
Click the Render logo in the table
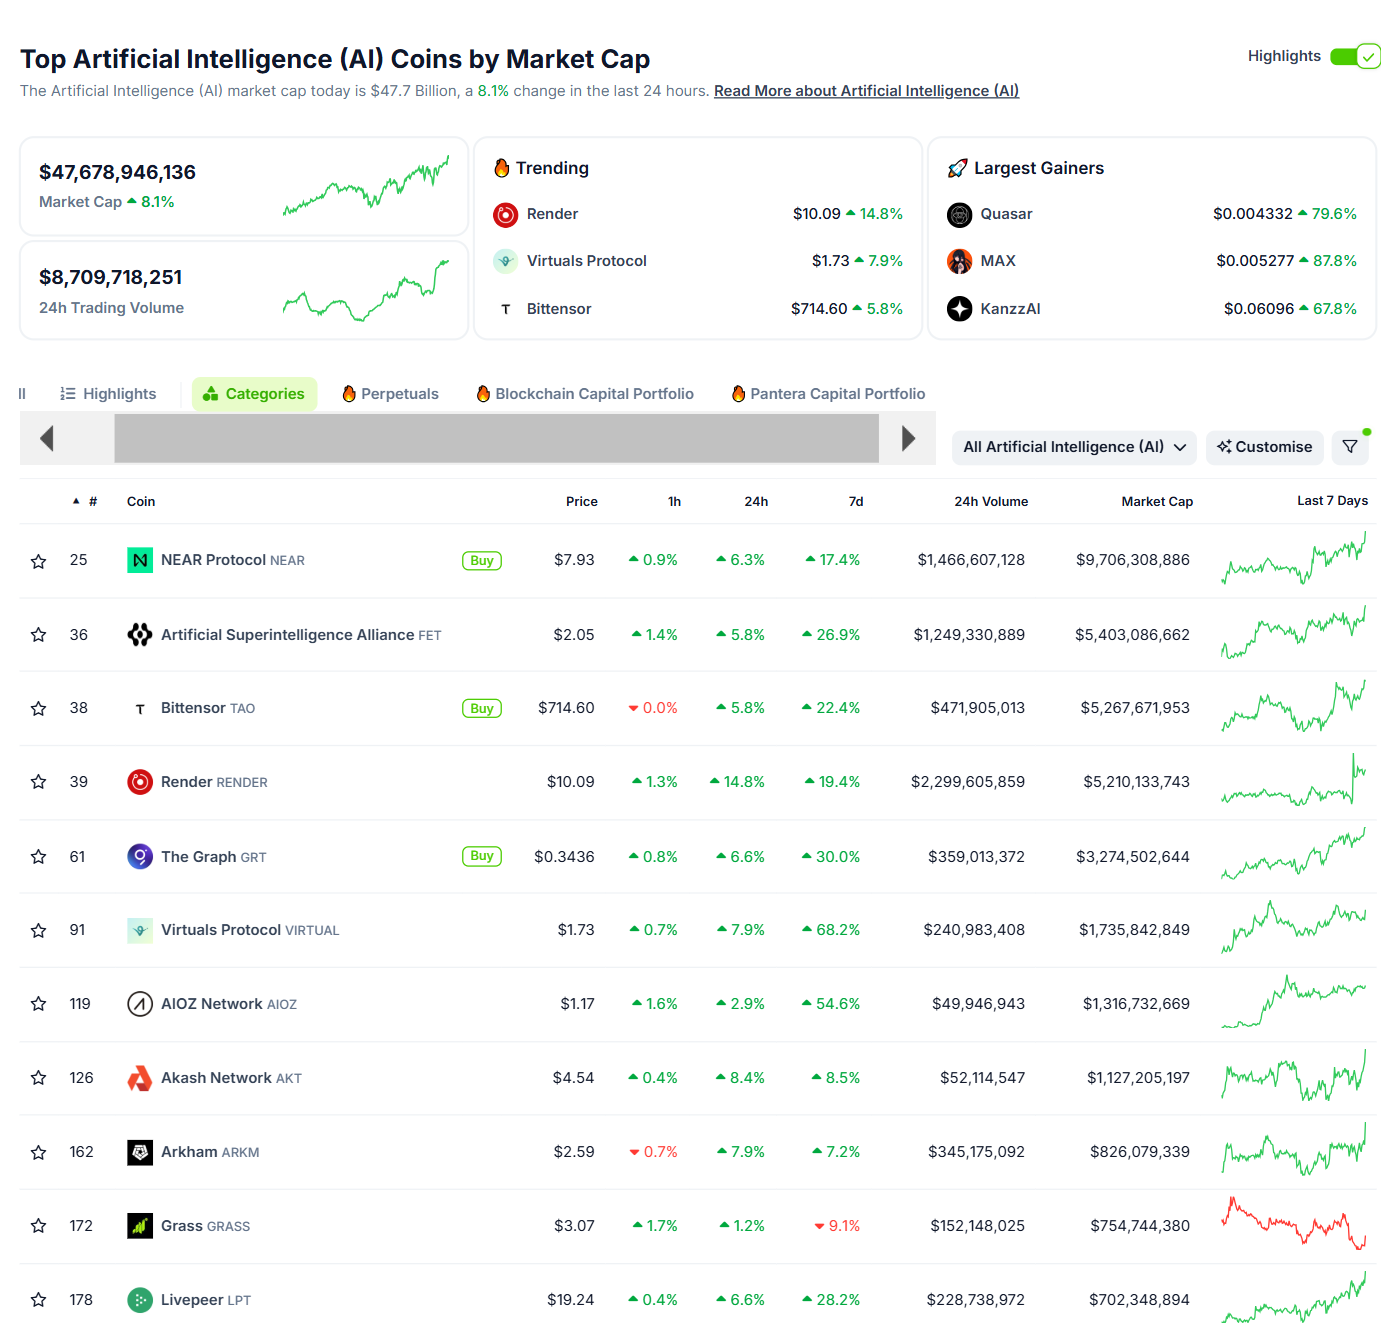140,782
